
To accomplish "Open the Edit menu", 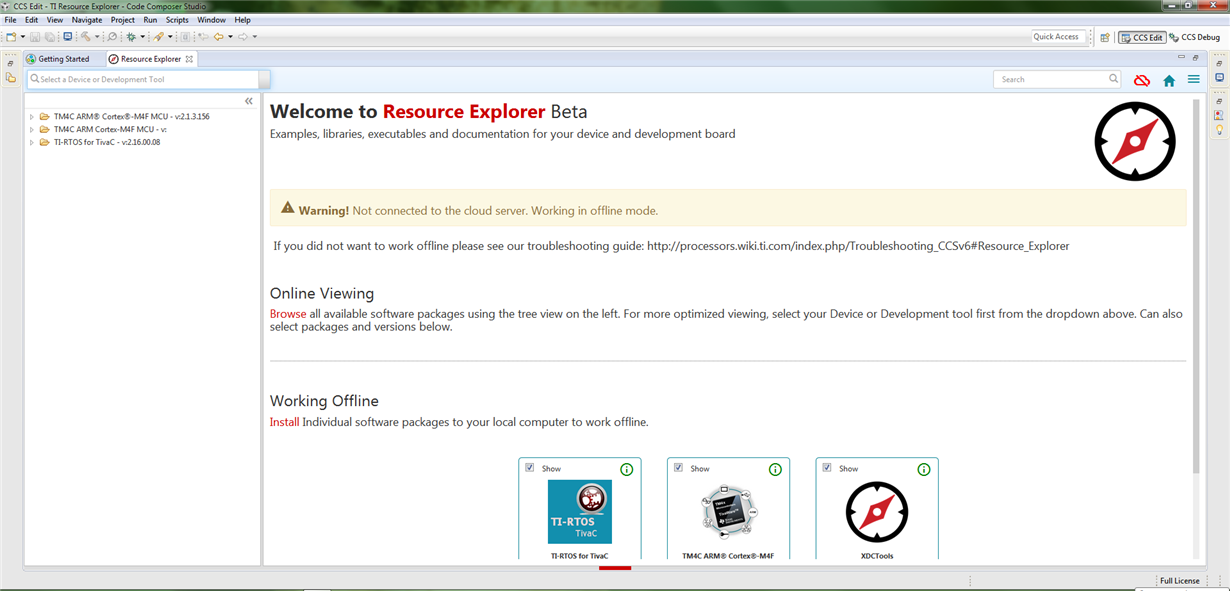I will pyautogui.click(x=32, y=20).
